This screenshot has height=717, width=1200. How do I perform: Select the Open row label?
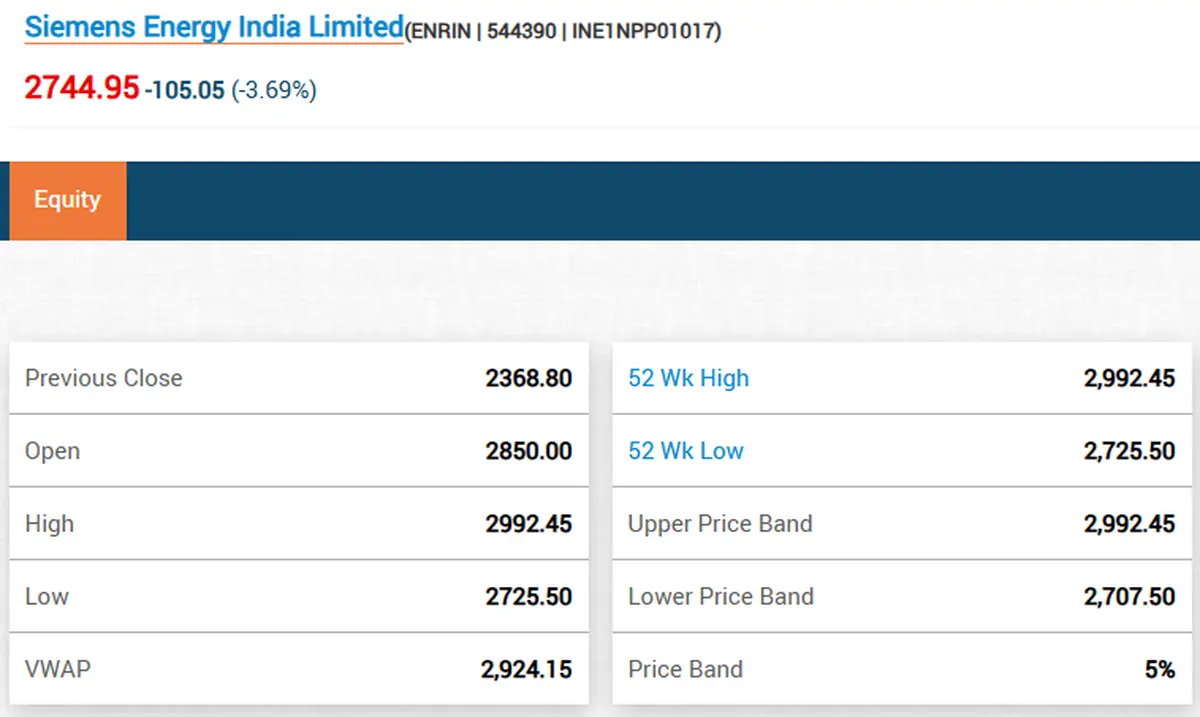tap(52, 452)
